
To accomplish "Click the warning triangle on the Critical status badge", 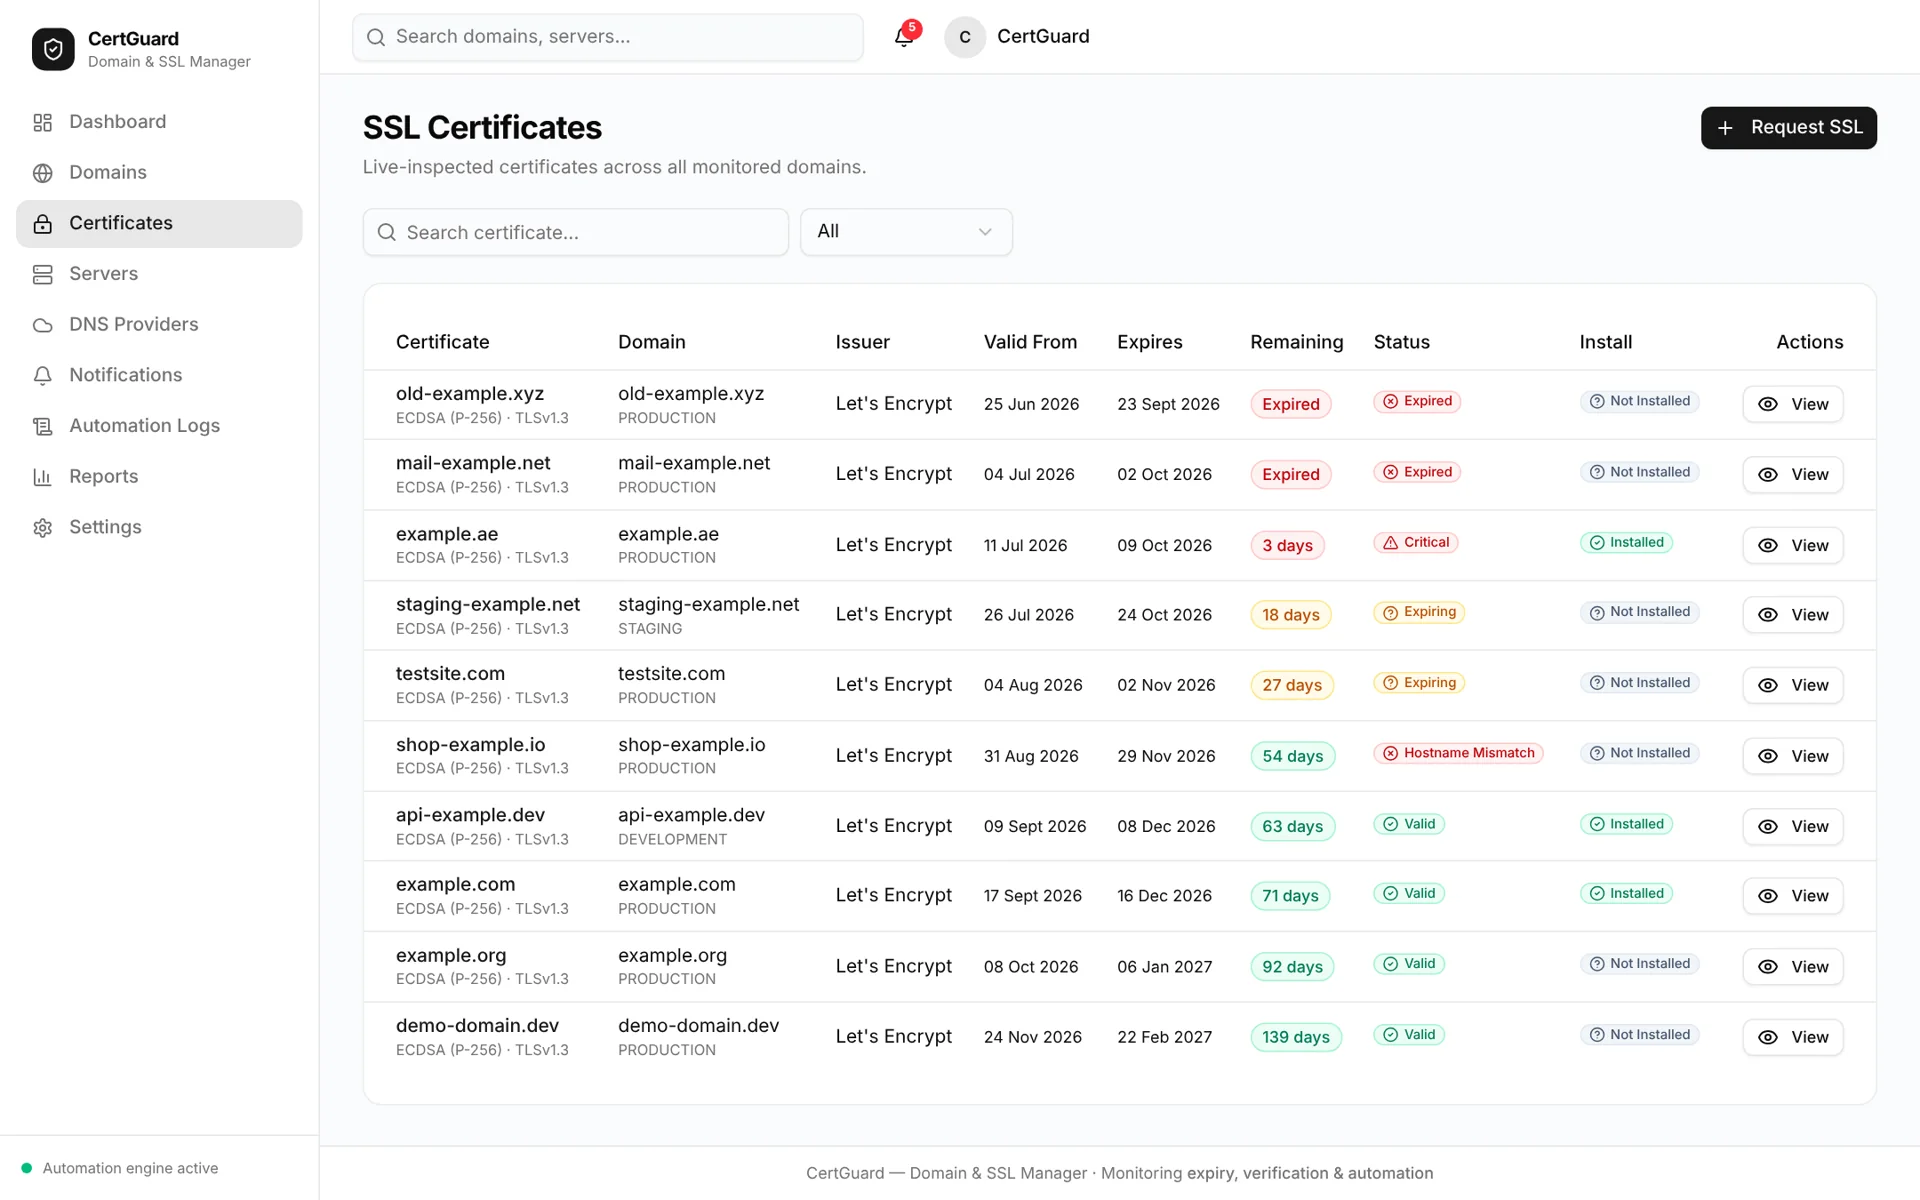I will [1390, 542].
